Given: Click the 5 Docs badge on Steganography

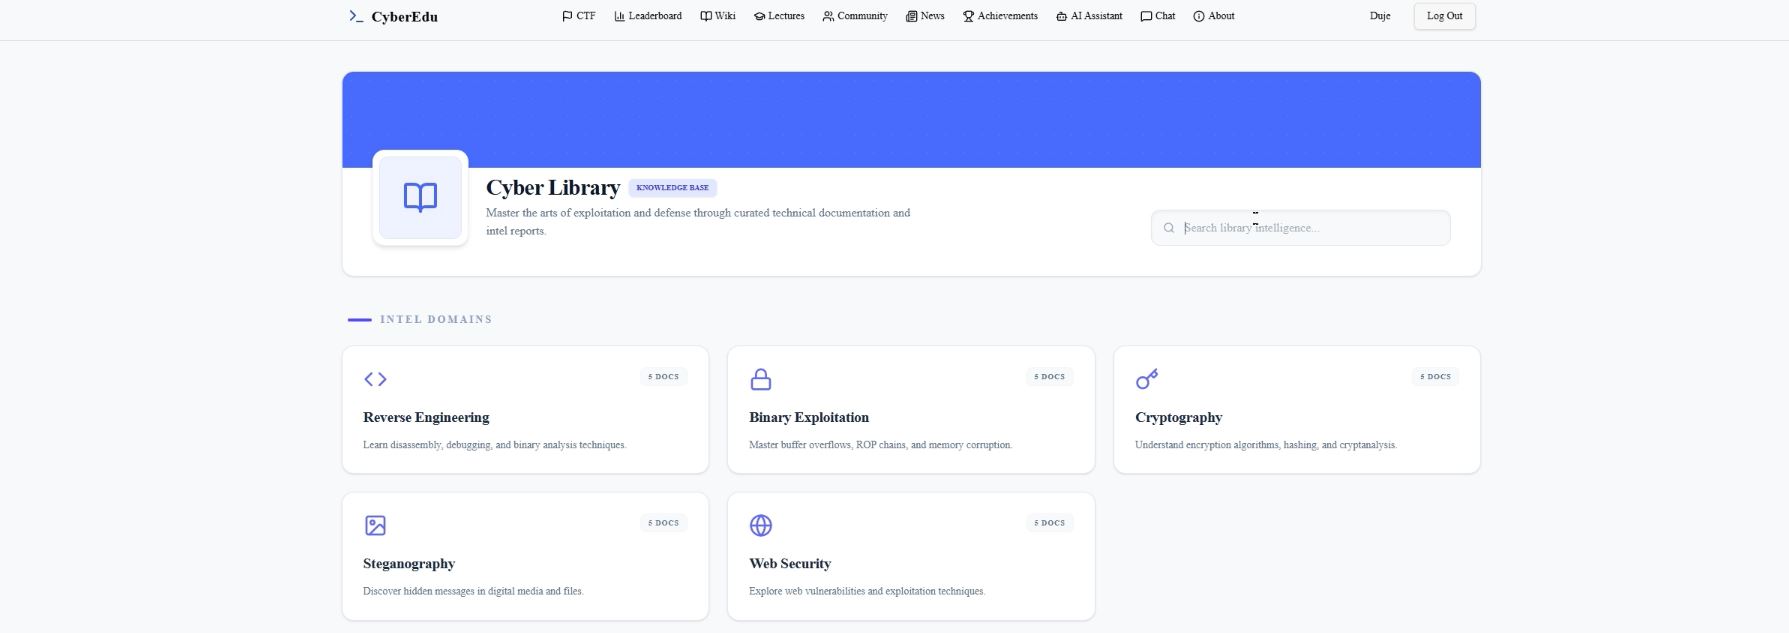Looking at the screenshot, I should click(663, 523).
